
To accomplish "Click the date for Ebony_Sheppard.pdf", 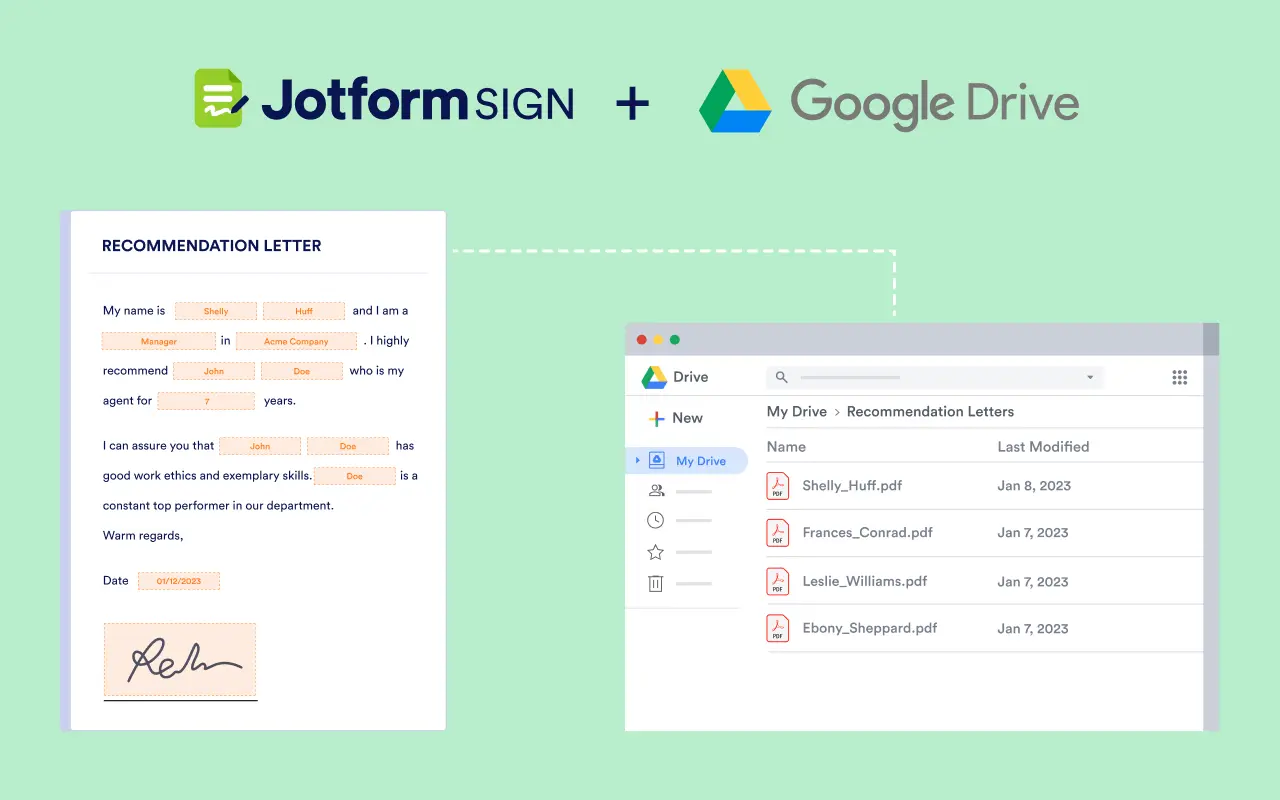I will (1033, 628).
